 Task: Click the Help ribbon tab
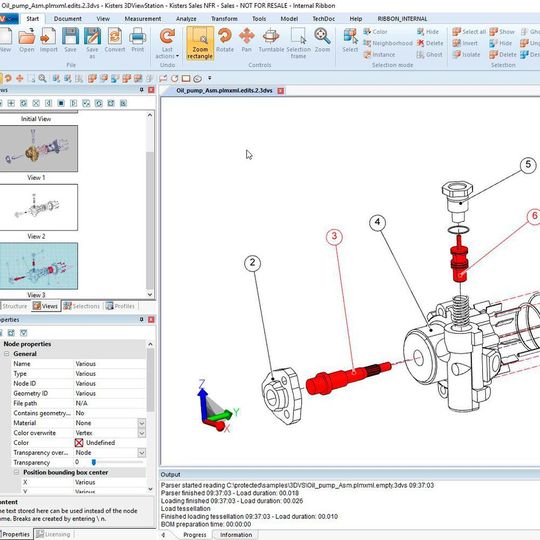356,19
